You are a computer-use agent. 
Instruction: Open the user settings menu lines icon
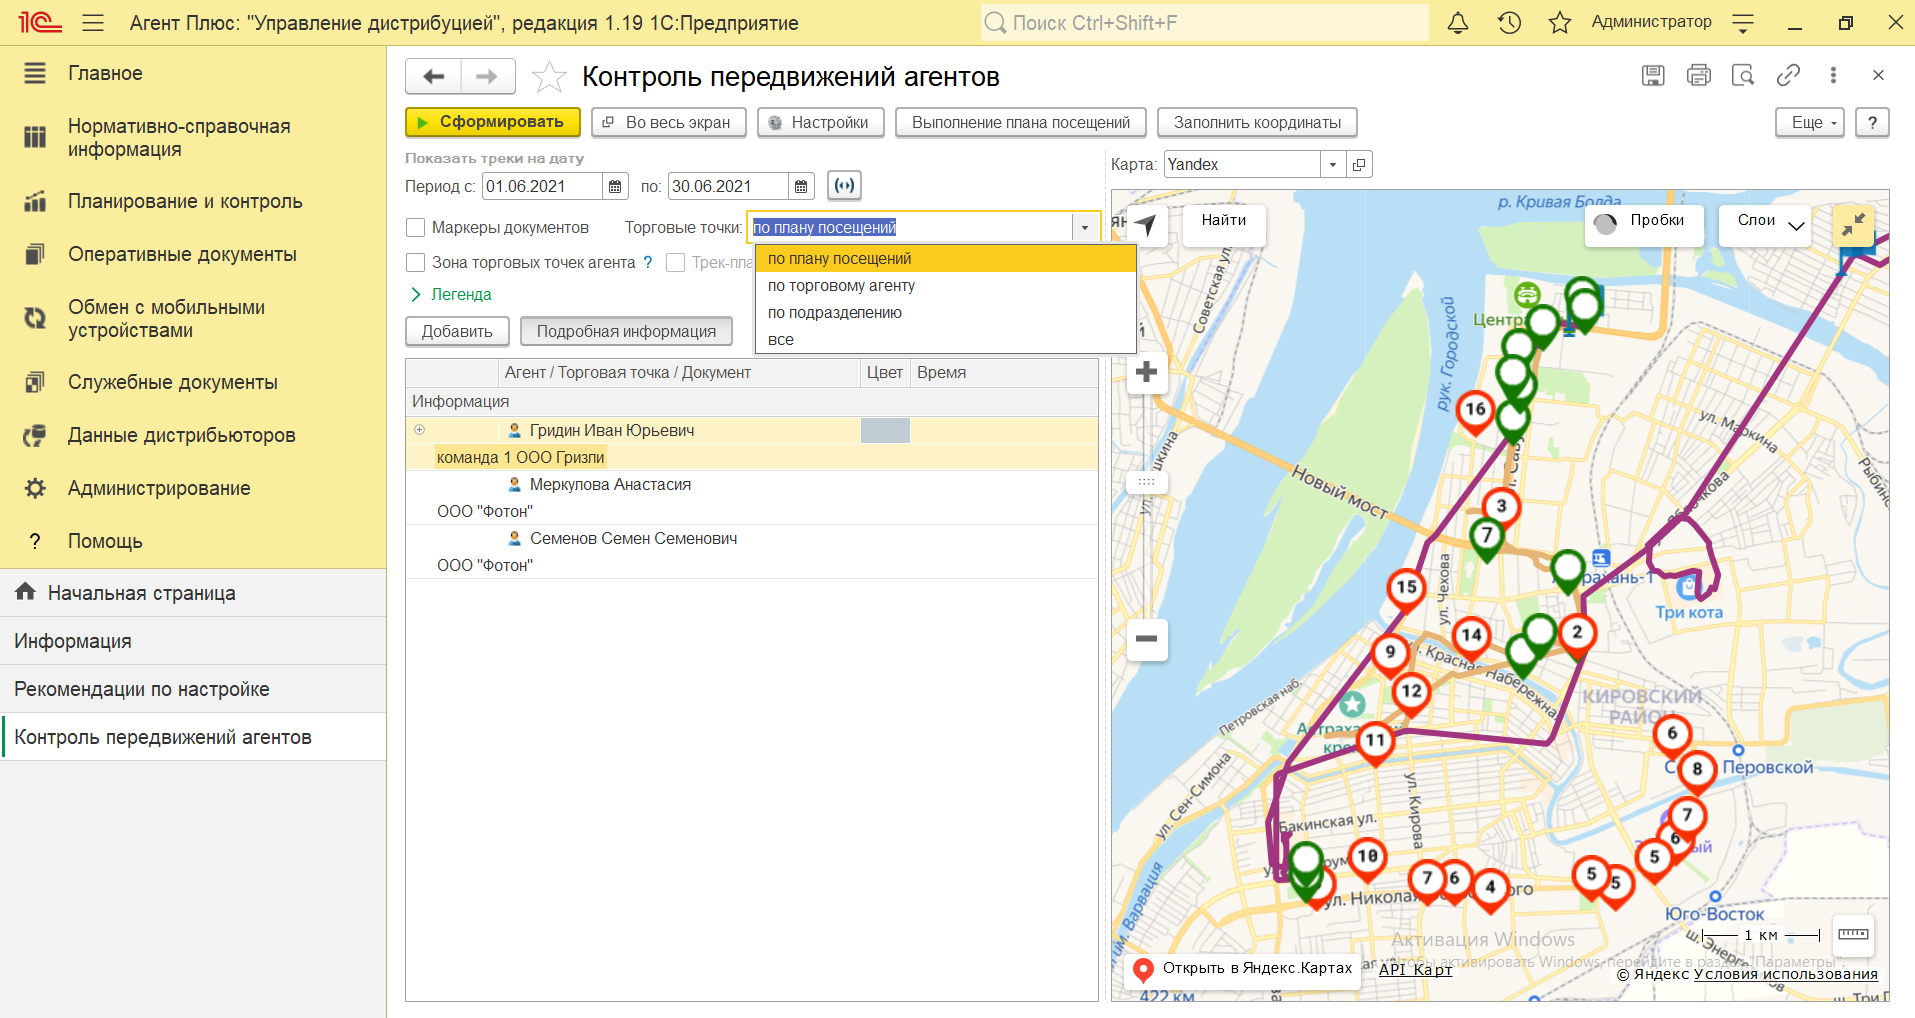tap(1743, 22)
